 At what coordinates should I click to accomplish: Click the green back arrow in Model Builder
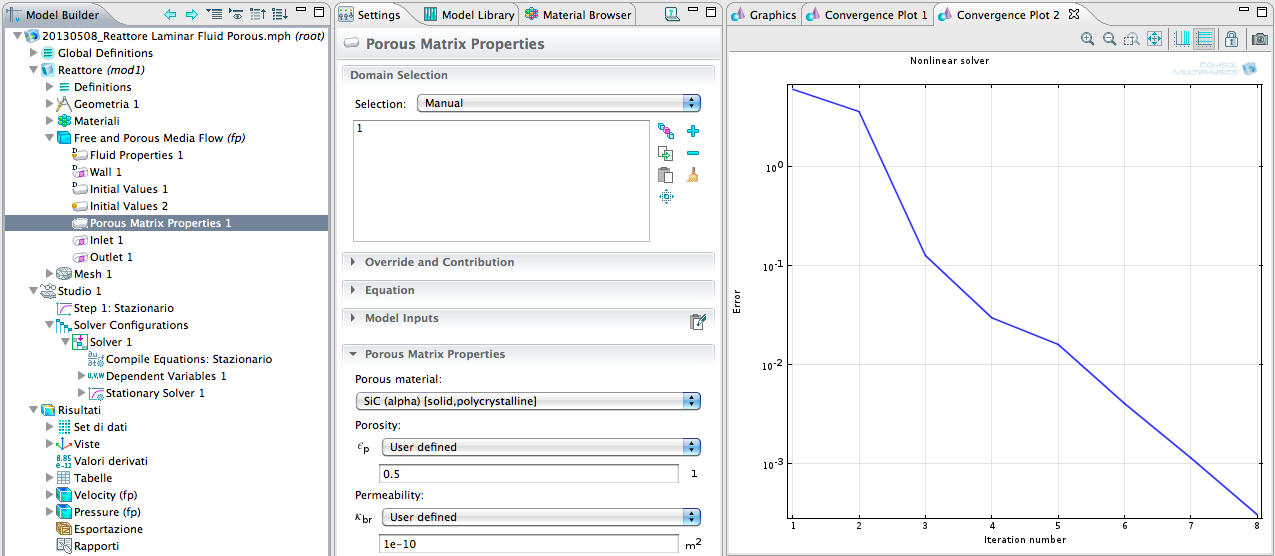click(170, 15)
